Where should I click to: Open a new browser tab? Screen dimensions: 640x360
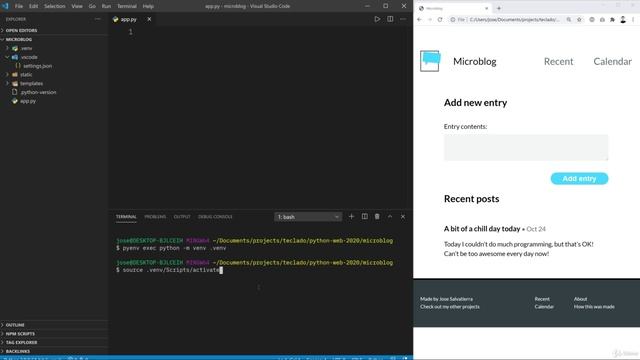click(x=499, y=8)
